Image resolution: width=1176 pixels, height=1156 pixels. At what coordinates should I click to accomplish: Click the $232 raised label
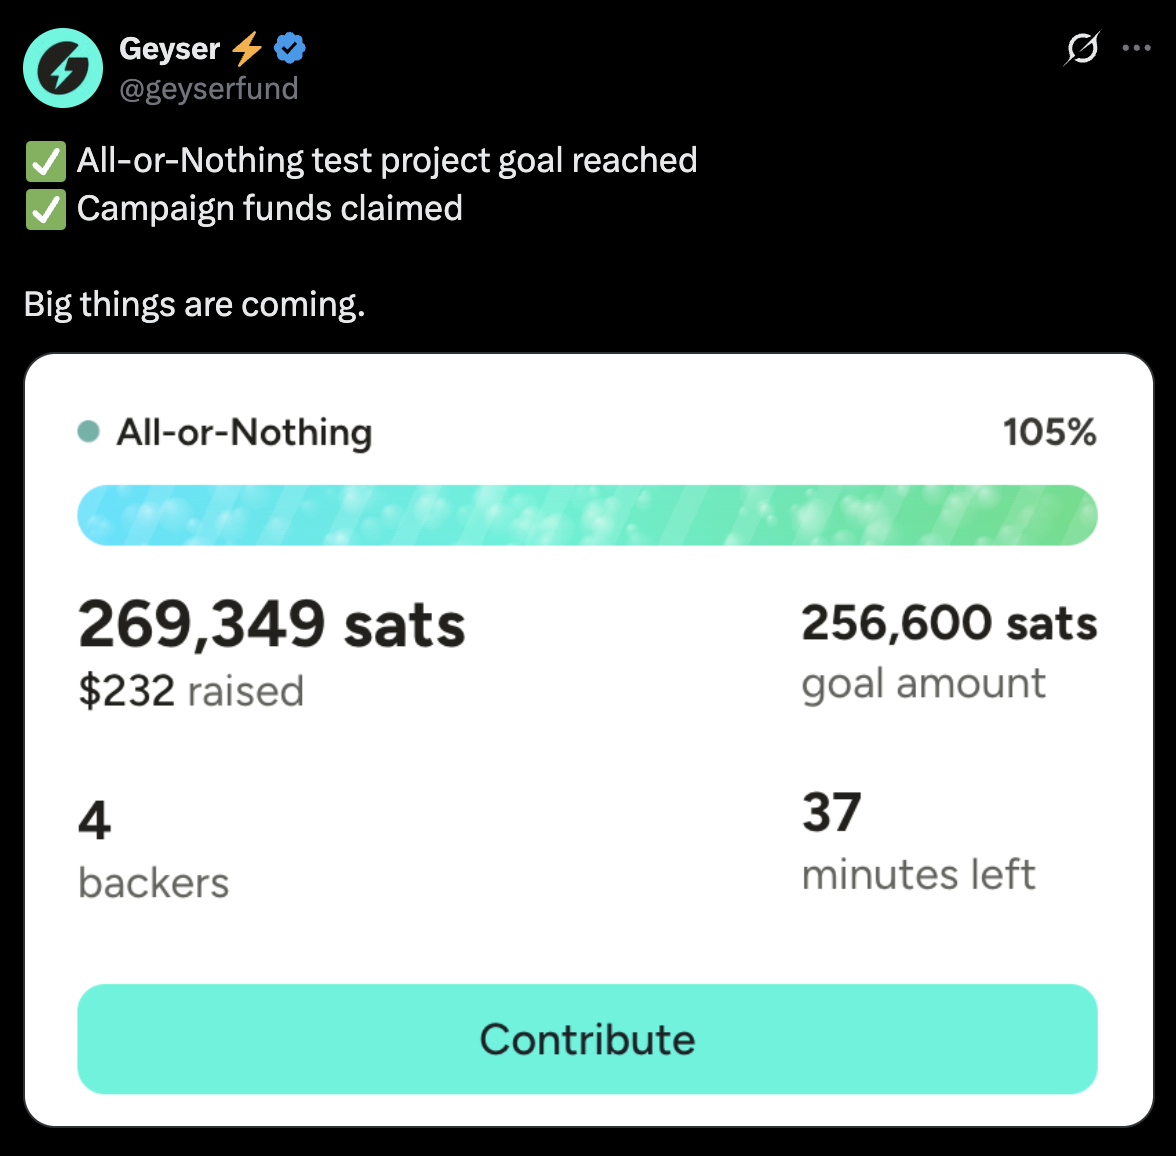point(191,691)
